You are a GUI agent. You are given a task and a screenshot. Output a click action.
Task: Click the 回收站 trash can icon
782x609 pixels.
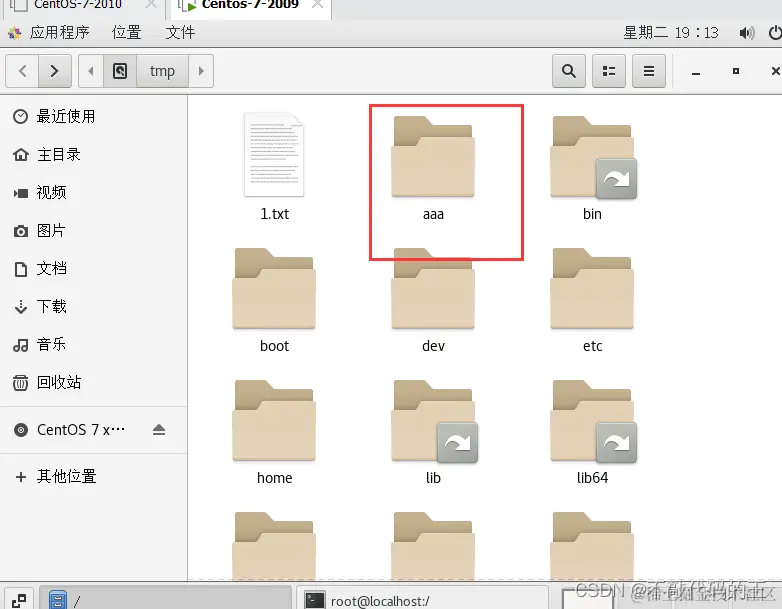(20, 383)
